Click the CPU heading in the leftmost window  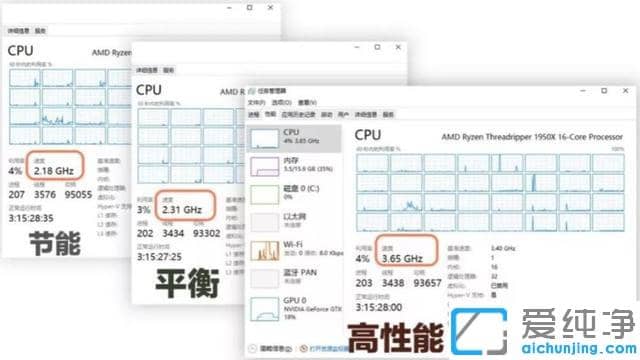(x=20, y=51)
